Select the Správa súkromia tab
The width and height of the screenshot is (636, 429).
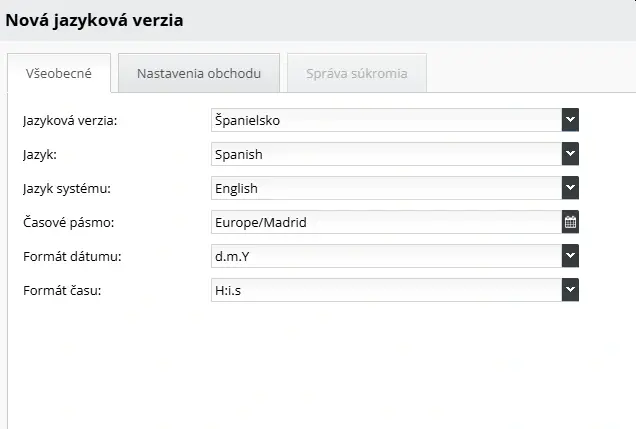pyautogui.click(x=356, y=74)
